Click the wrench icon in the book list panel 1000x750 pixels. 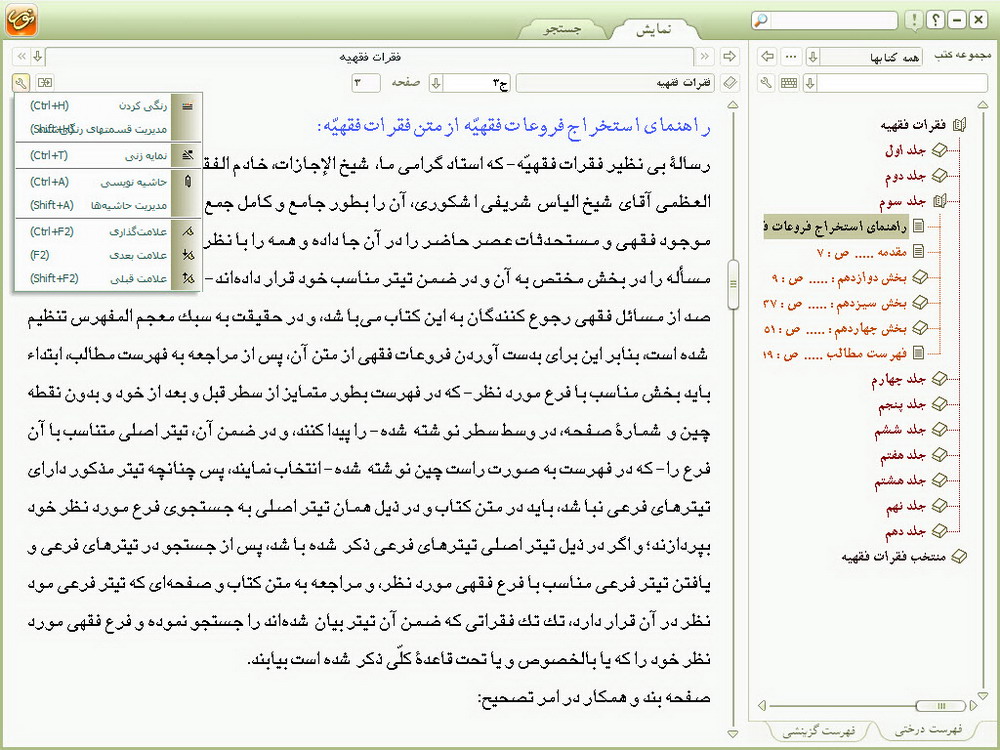[767, 83]
